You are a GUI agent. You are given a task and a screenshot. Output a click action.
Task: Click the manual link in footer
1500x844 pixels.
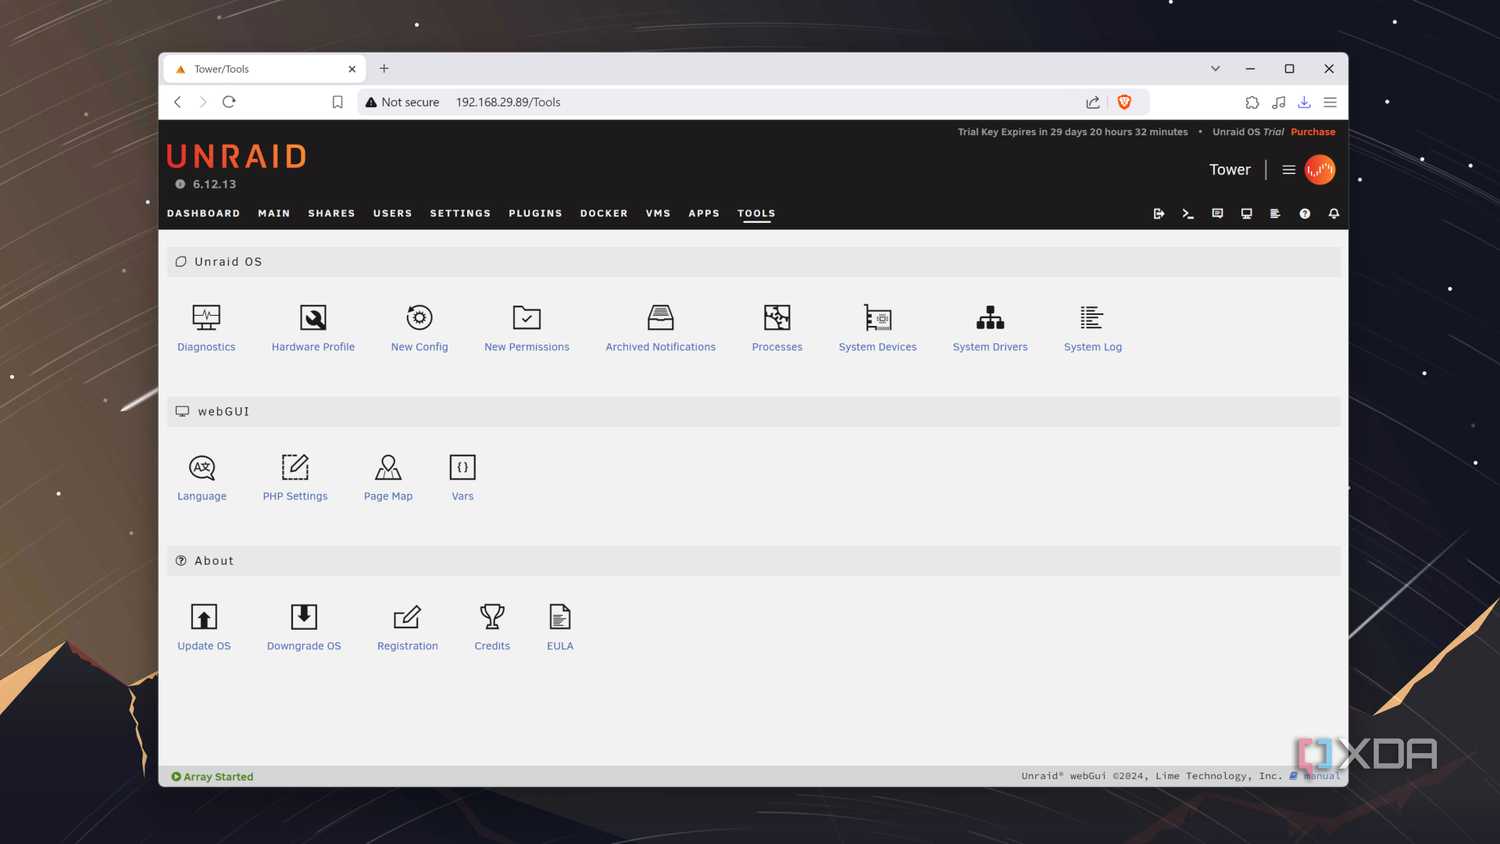pyautogui.click(x=1321, y=776)
